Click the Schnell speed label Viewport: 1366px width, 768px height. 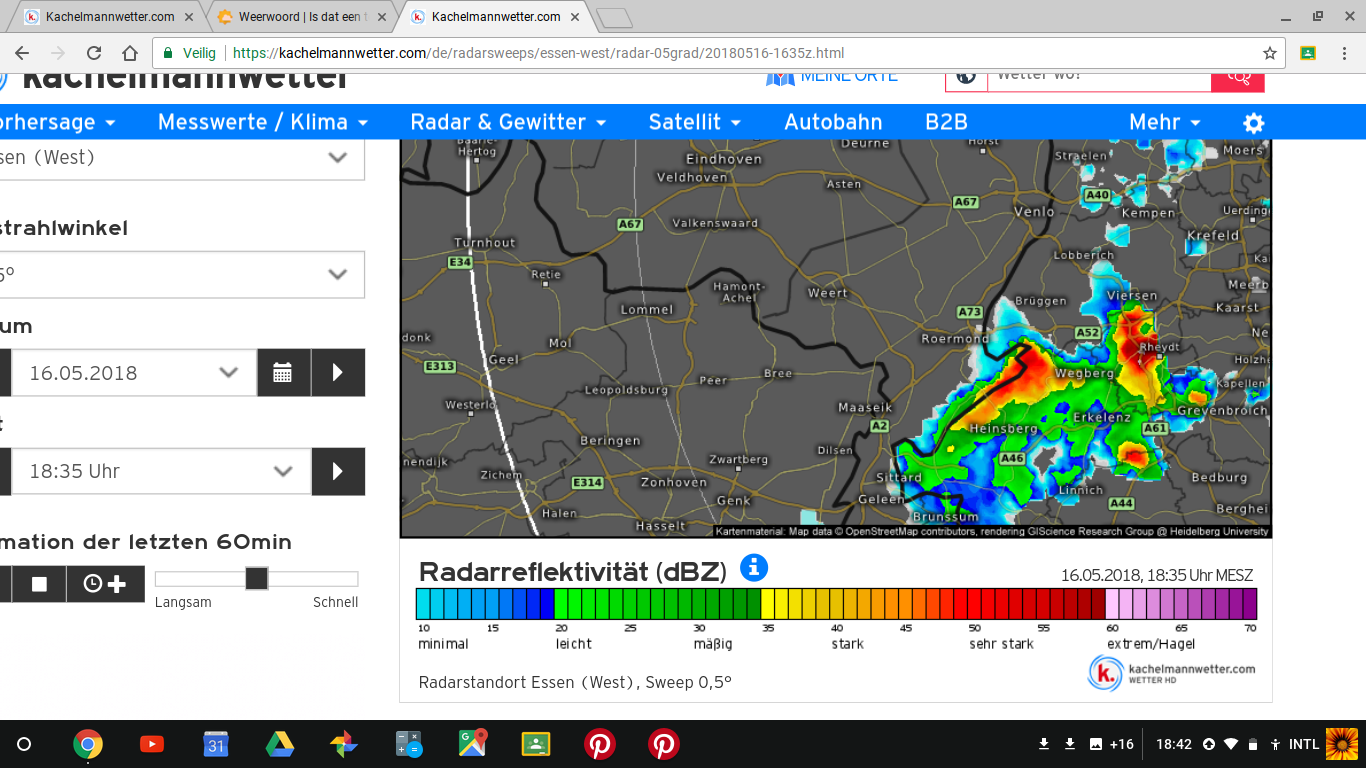click(335, 602)
